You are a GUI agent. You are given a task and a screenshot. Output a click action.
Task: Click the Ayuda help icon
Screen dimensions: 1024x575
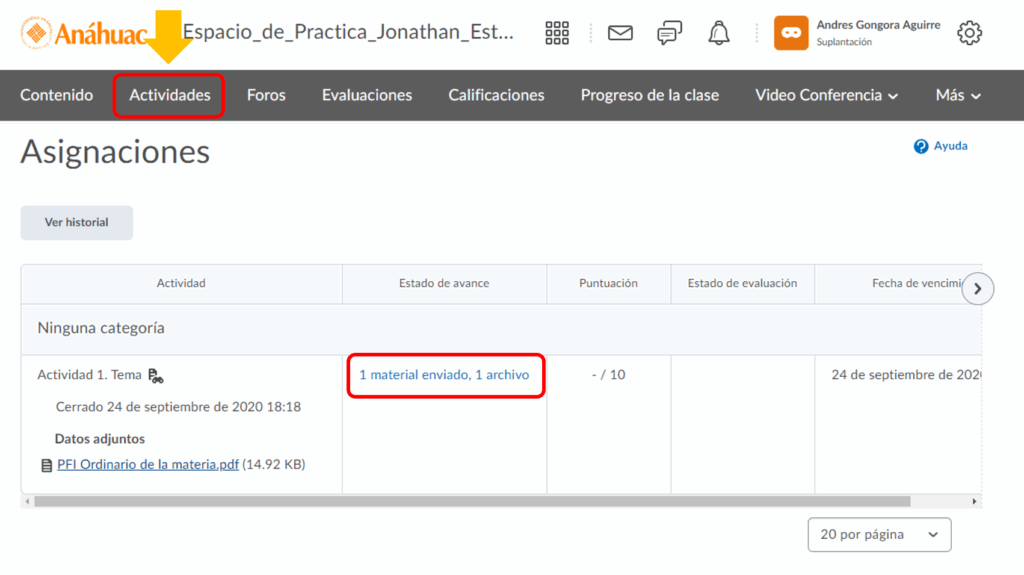click(x=921, y=146)
